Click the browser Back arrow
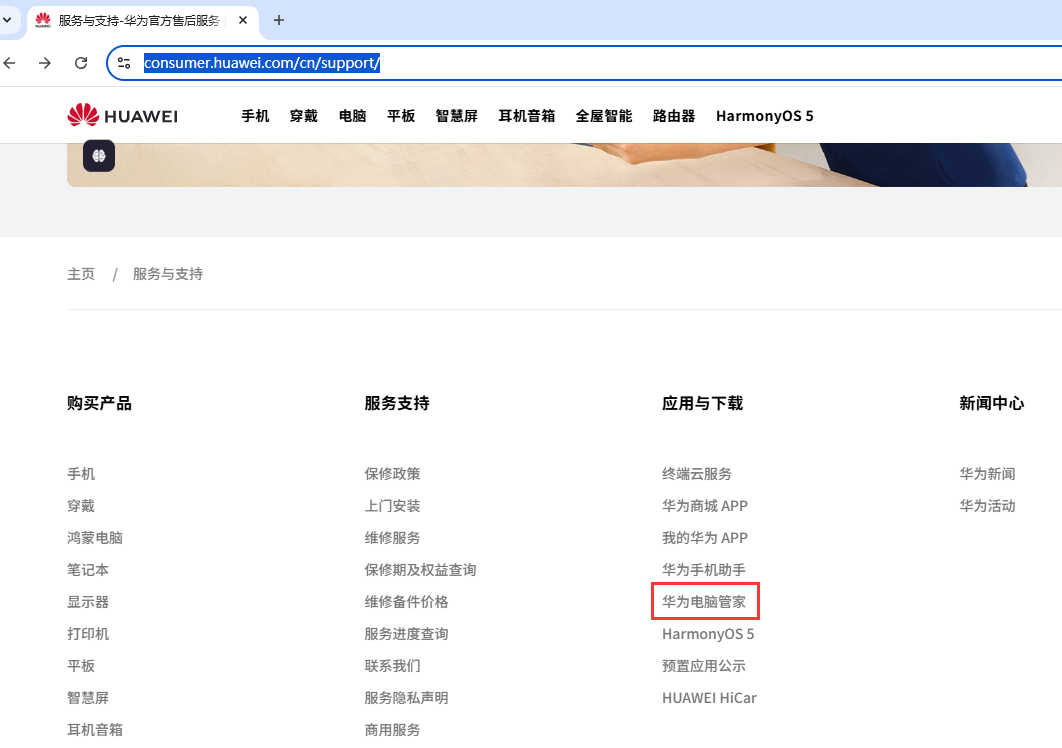The width and height of the screenshot is (1062, 748). click(x=9, y=63)
